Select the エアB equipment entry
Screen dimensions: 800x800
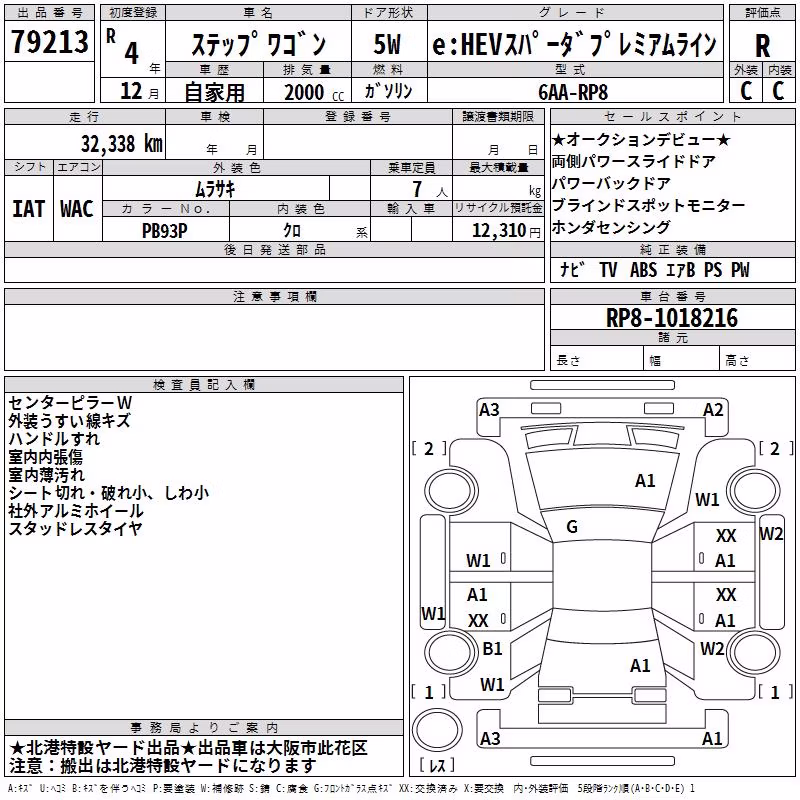tap(681, 269)
